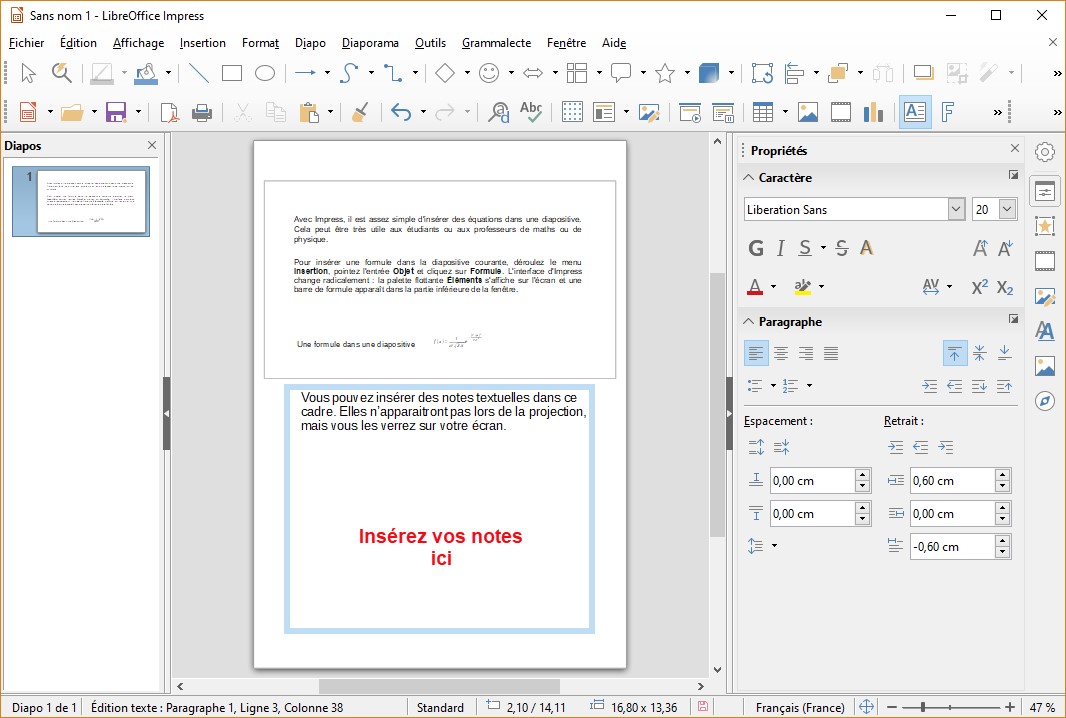Click the Print icon in toolbar

(202, 112)
